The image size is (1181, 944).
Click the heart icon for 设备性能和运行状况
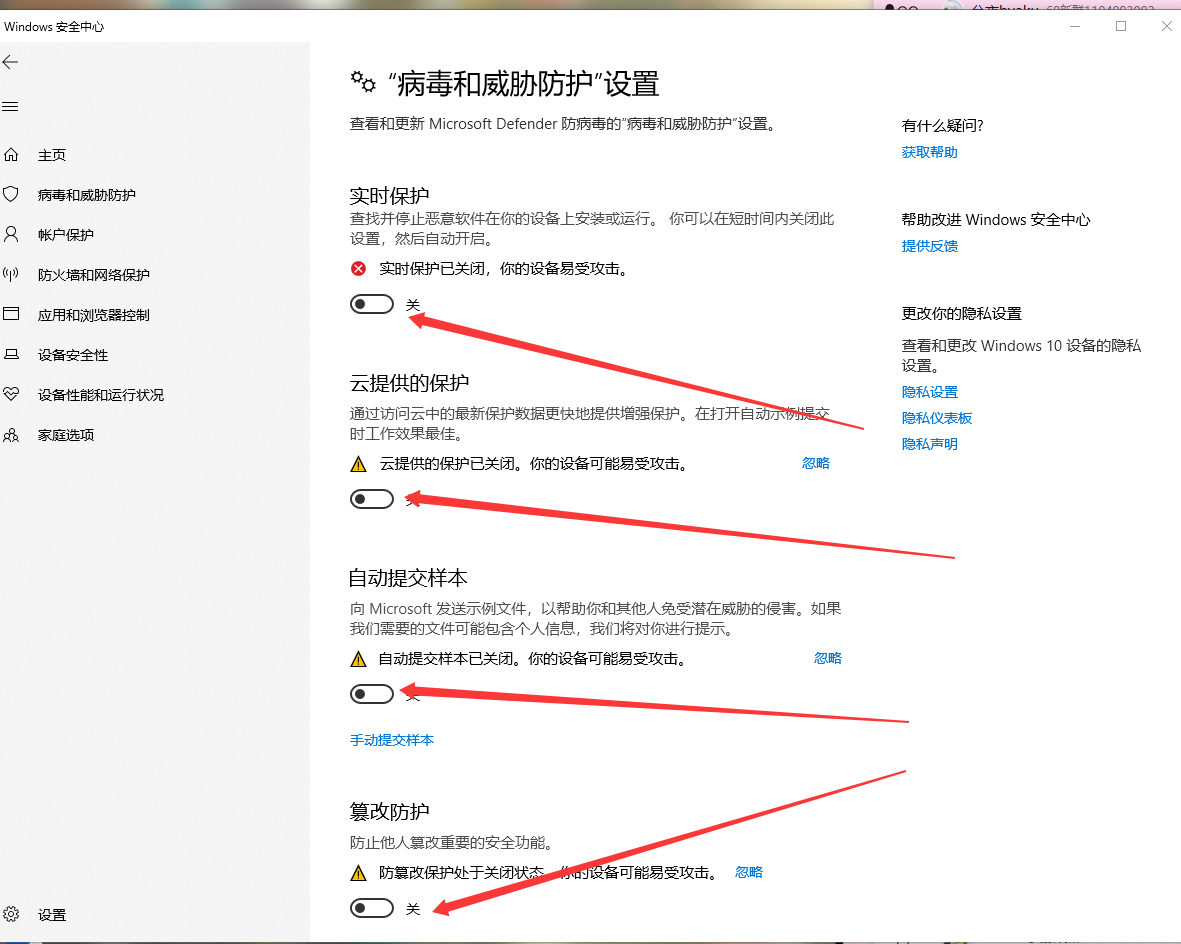(11, 394)
